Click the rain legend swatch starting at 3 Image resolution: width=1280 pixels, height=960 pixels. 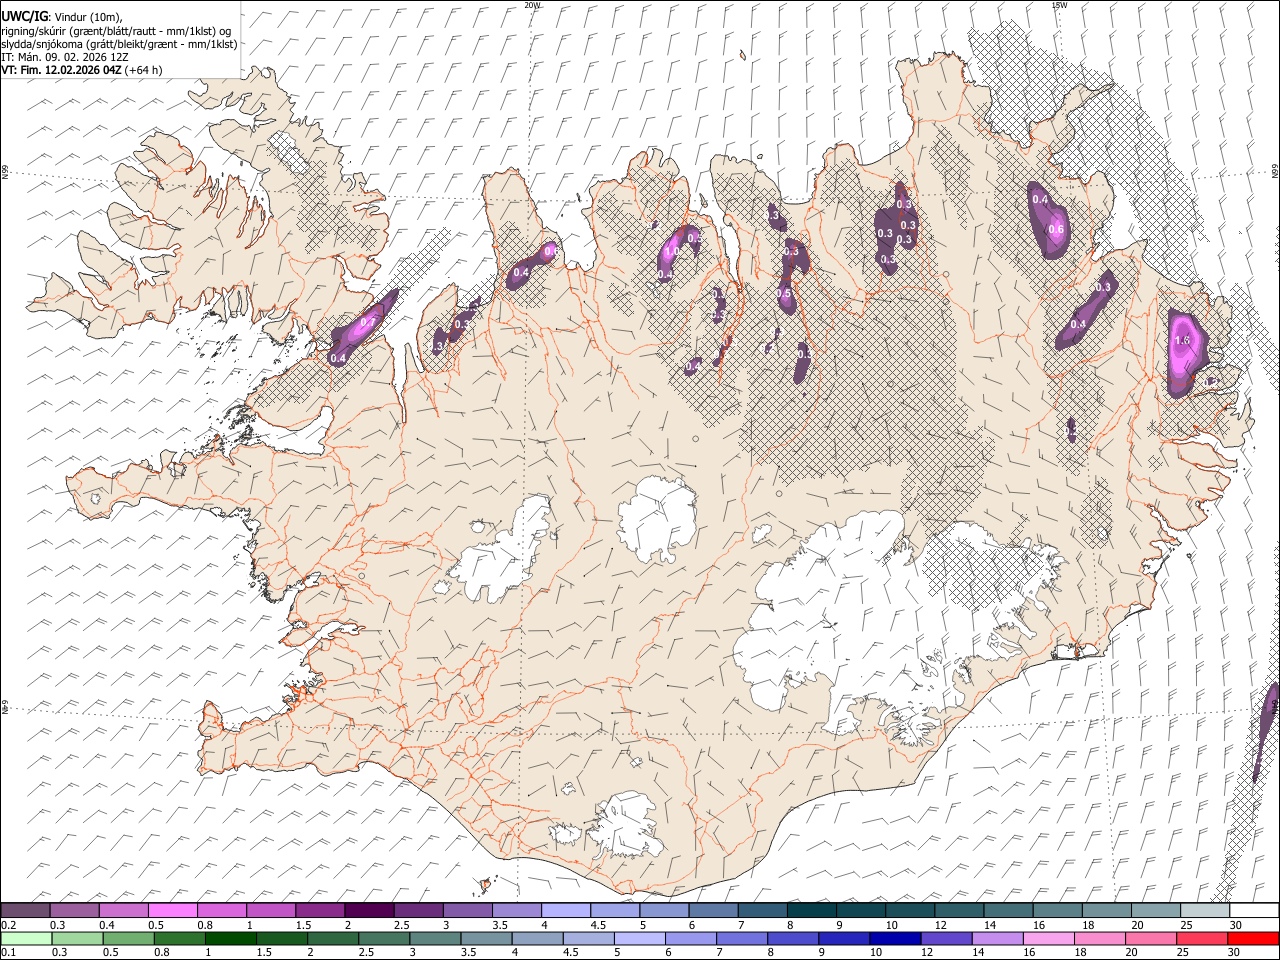pyautogui.click(x=435, y=939)
